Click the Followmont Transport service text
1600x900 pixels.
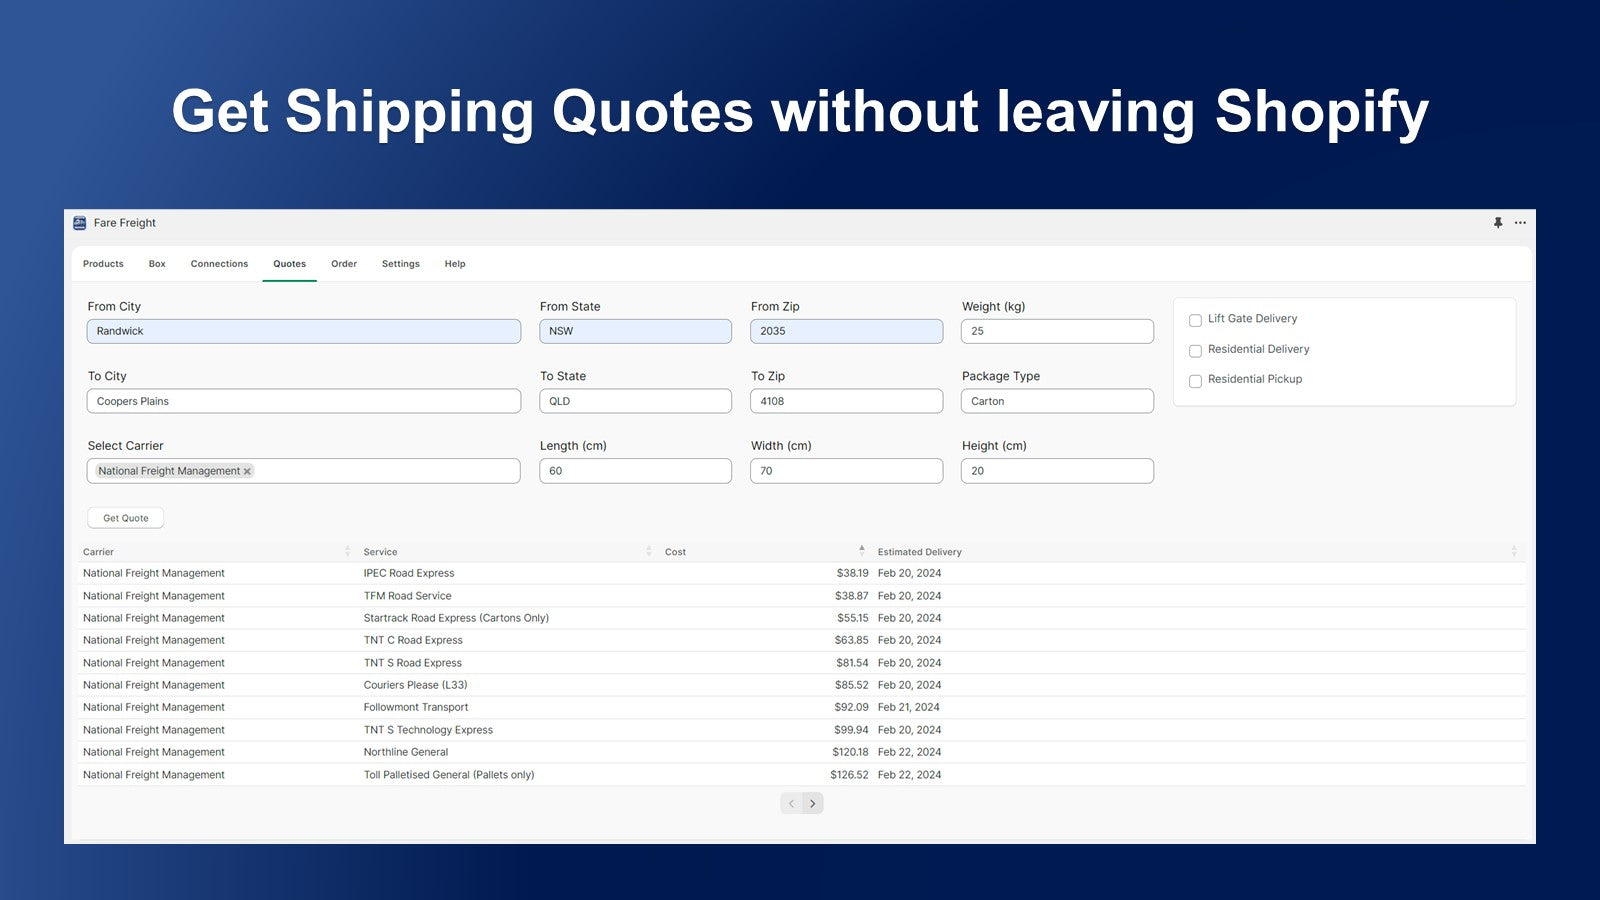[x=416, y=707]
